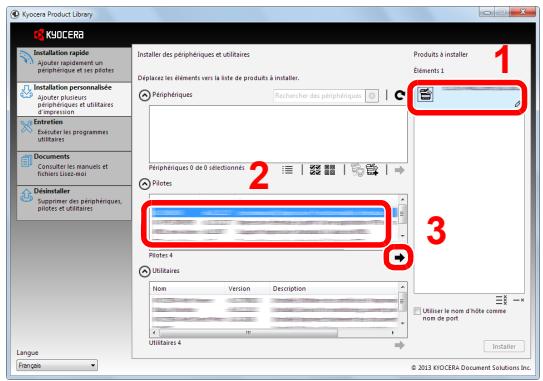Image resolution: width=543 pixels, height=381 pixels.
Task: Toggle 'Utiliser le nom d'hôte comme nom de port'
Action: (x=417, y=311)
